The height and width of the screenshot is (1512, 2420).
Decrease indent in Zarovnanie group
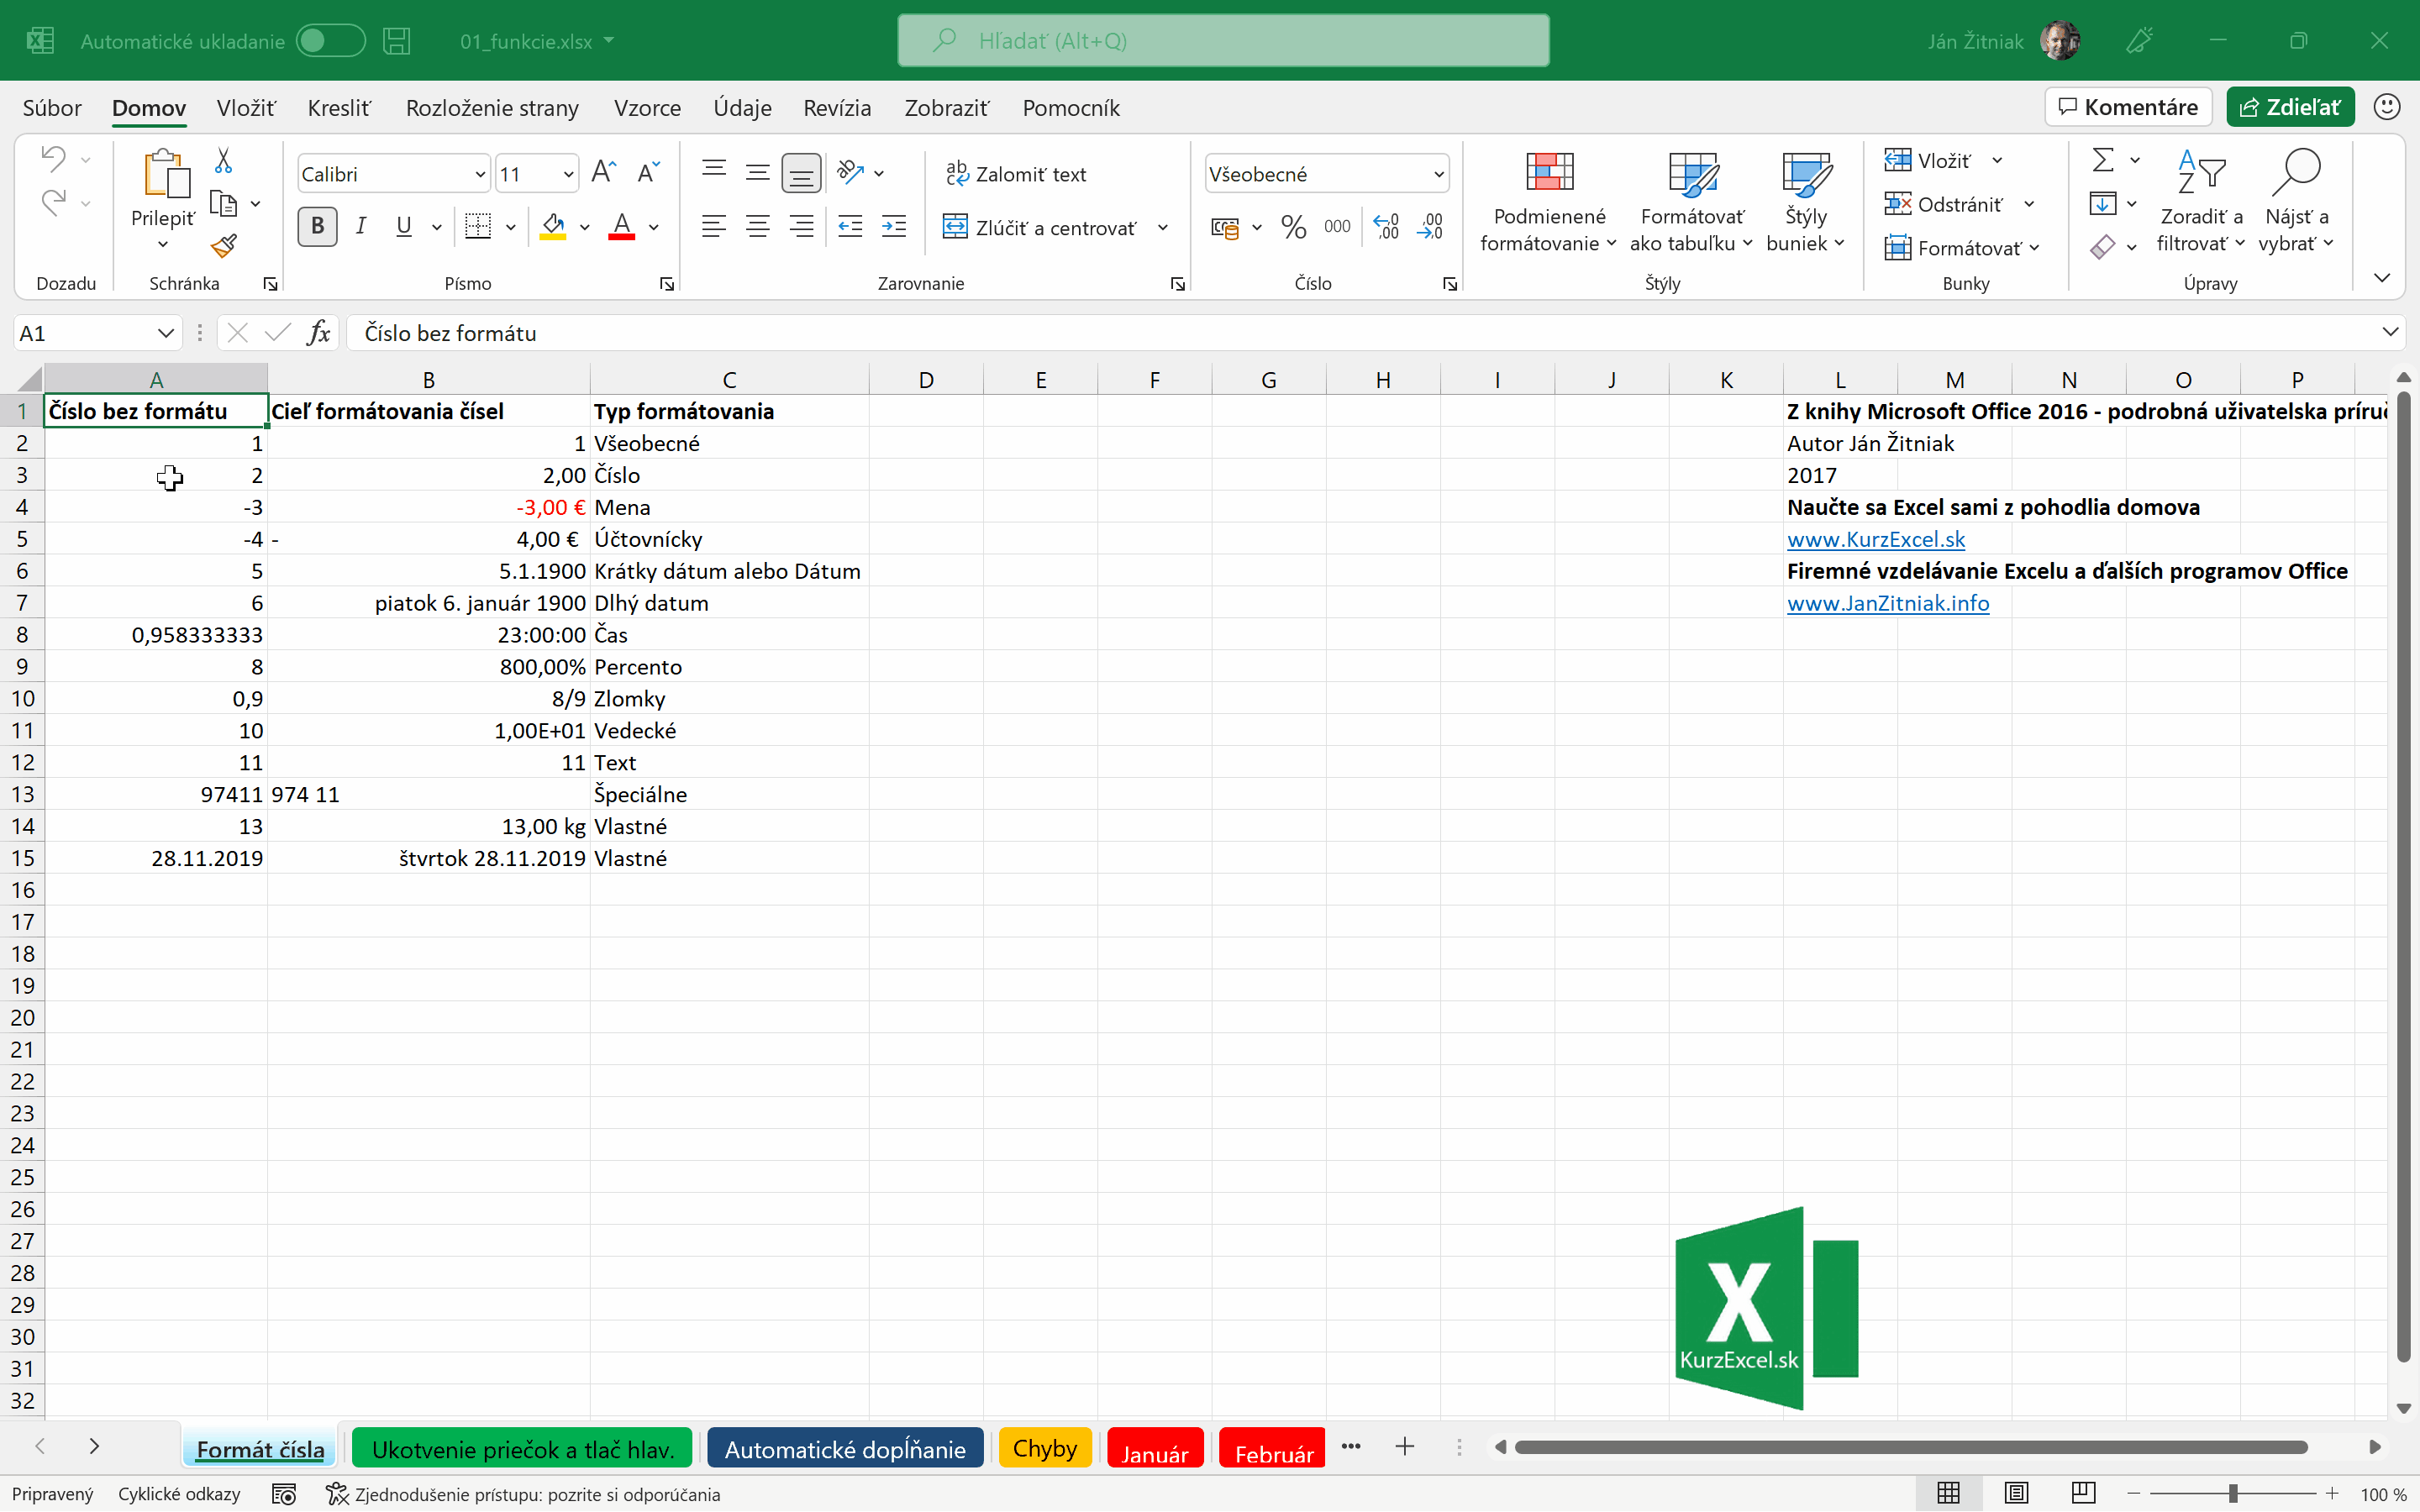pyautogui.click(x=850, y=227)
